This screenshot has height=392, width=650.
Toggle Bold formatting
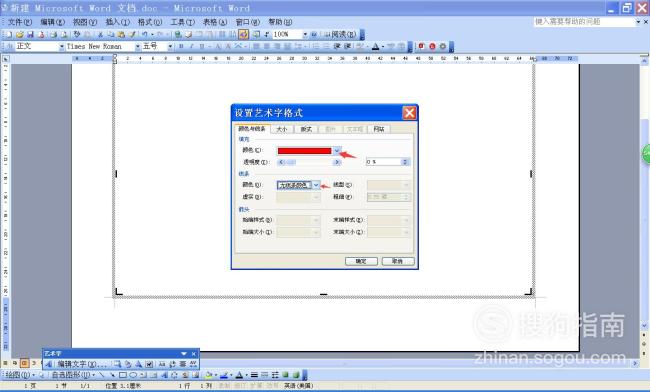[x=181, y=47]
